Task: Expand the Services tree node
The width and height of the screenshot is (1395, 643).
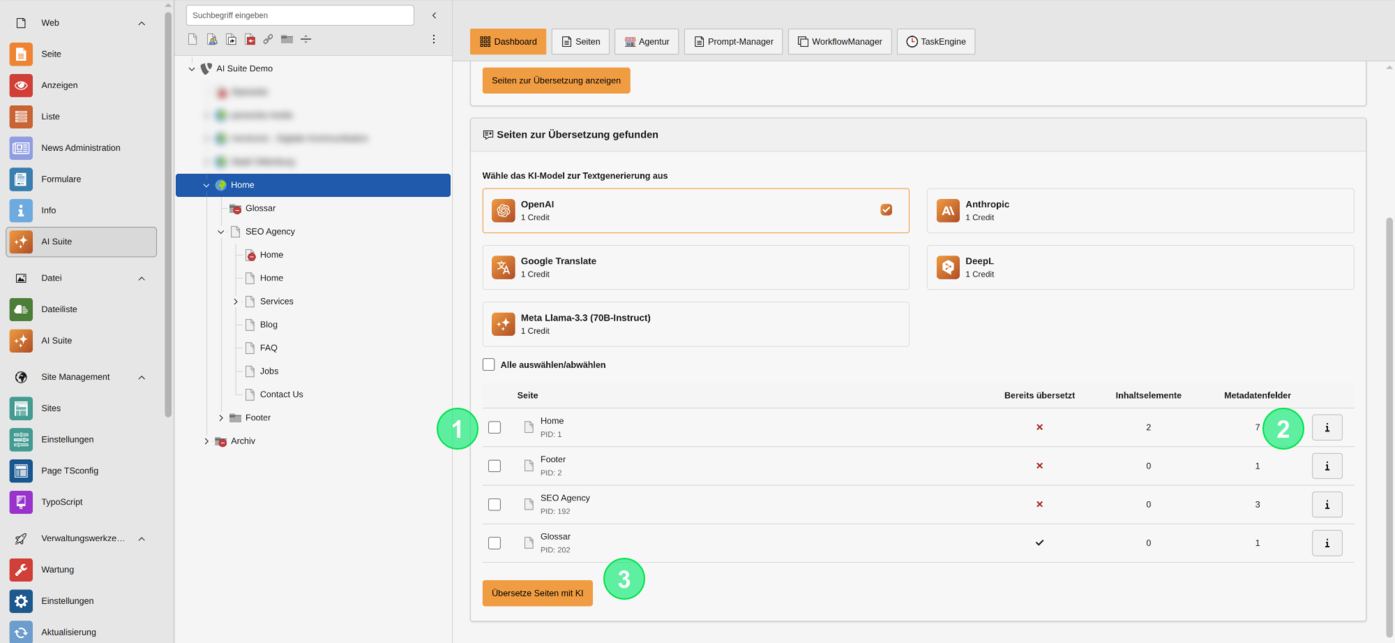Action: [x=236, y=302]
